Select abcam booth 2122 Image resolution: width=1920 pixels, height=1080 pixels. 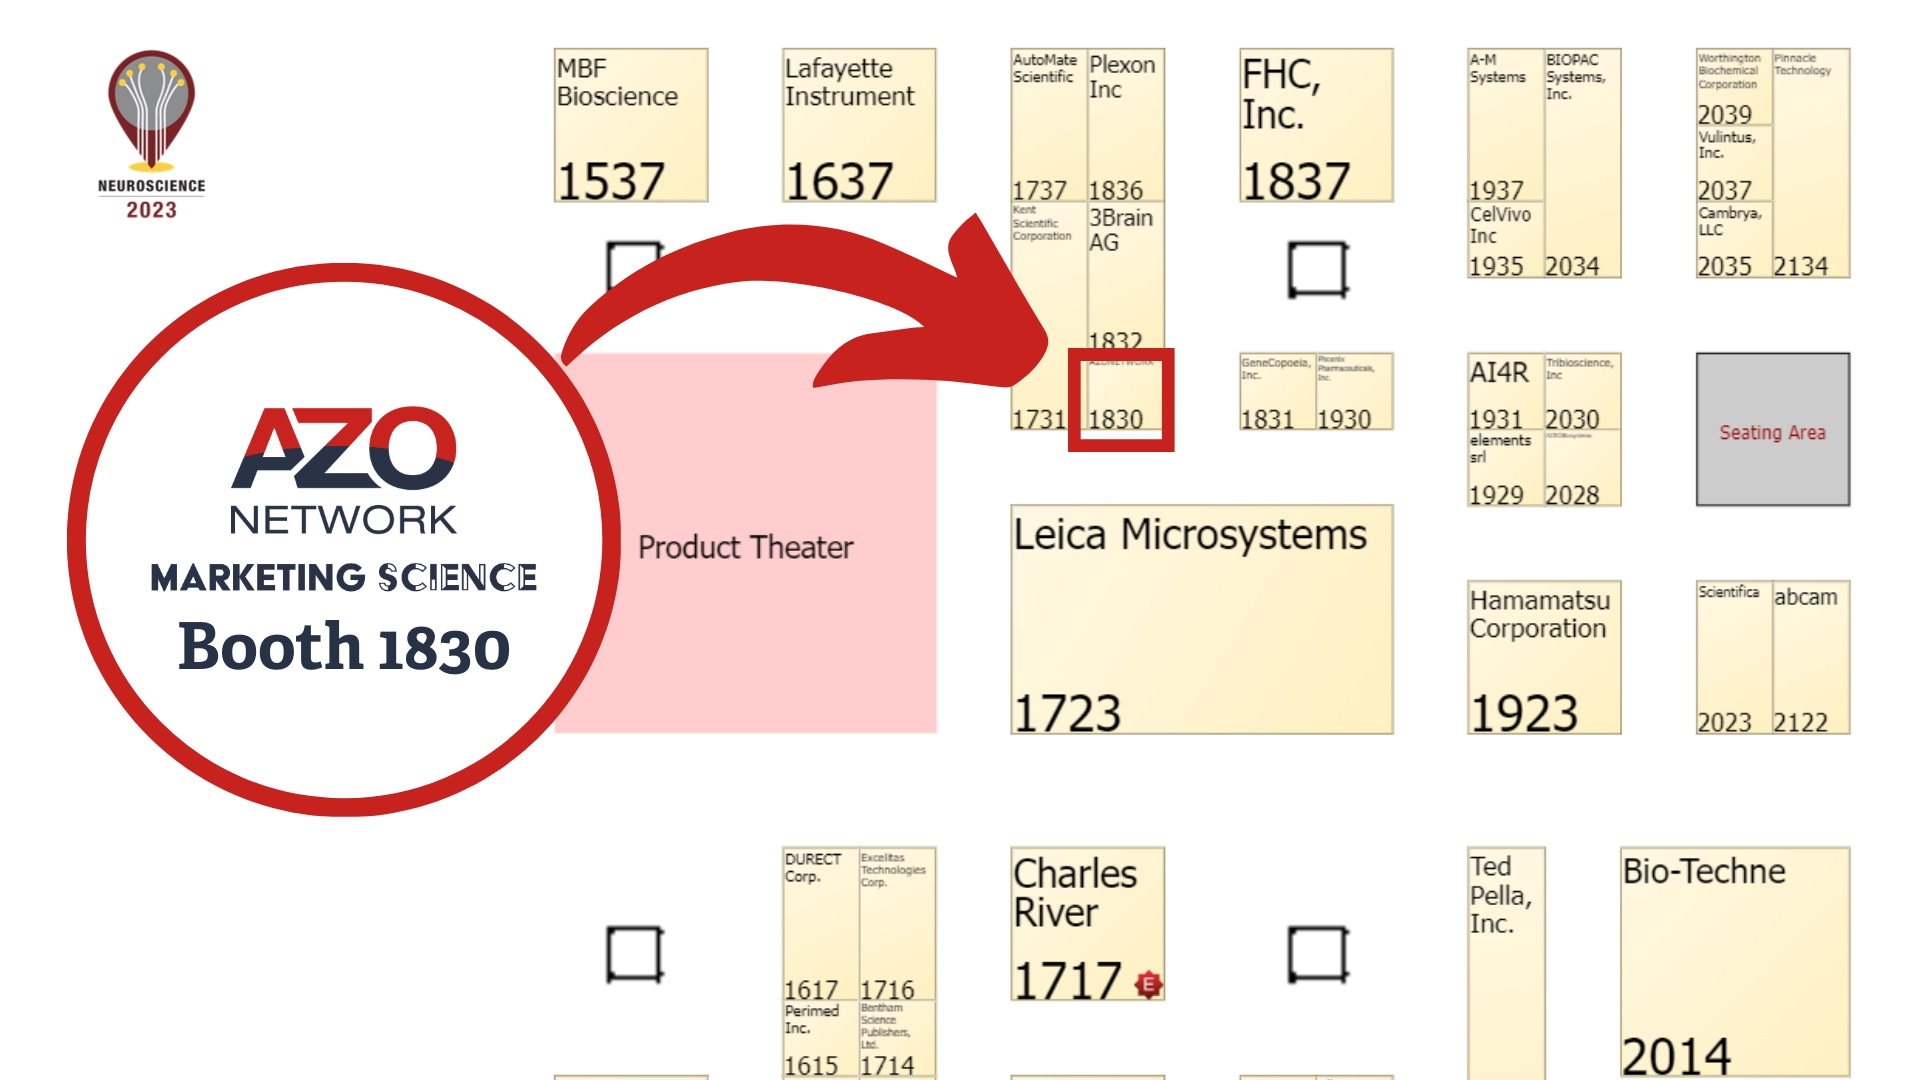point(1811,658)
